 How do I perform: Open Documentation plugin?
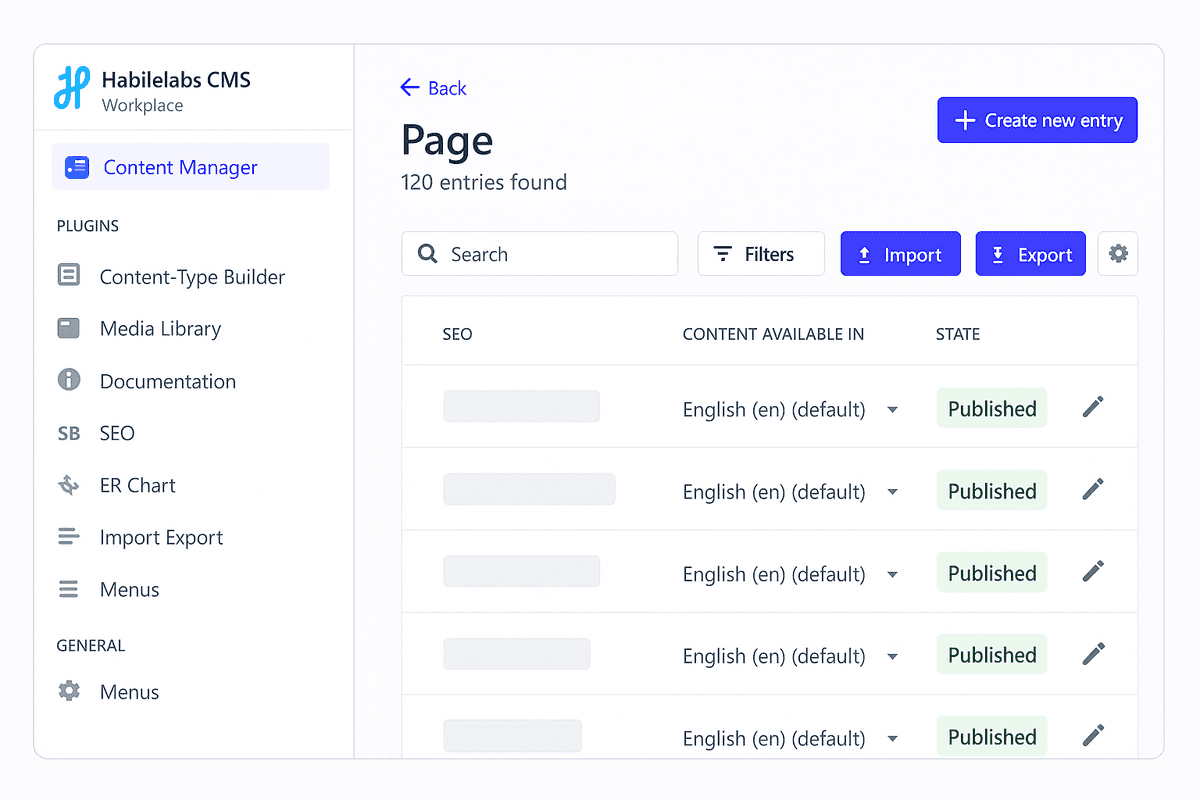tap(168, 381)
